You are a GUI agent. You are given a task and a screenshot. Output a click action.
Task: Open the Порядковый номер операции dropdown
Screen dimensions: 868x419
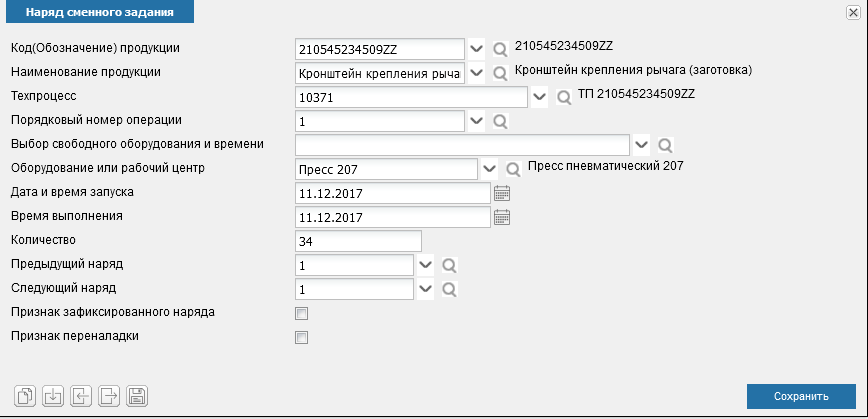point(476,121)
